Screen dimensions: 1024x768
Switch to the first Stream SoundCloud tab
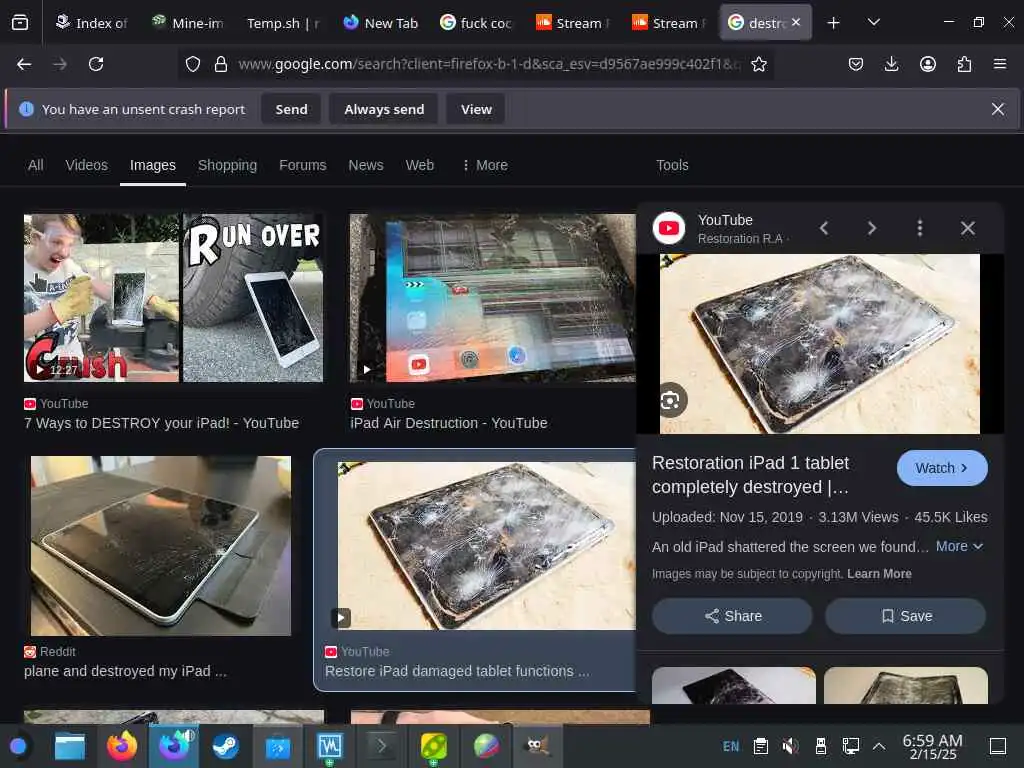point(572,23)
